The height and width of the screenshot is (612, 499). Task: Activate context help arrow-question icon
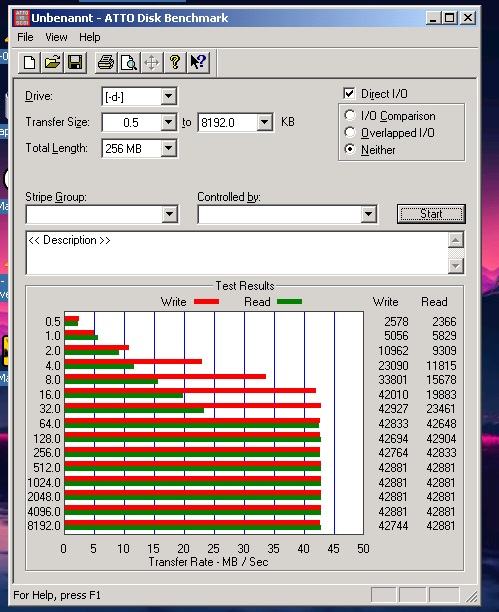[198, 62]
